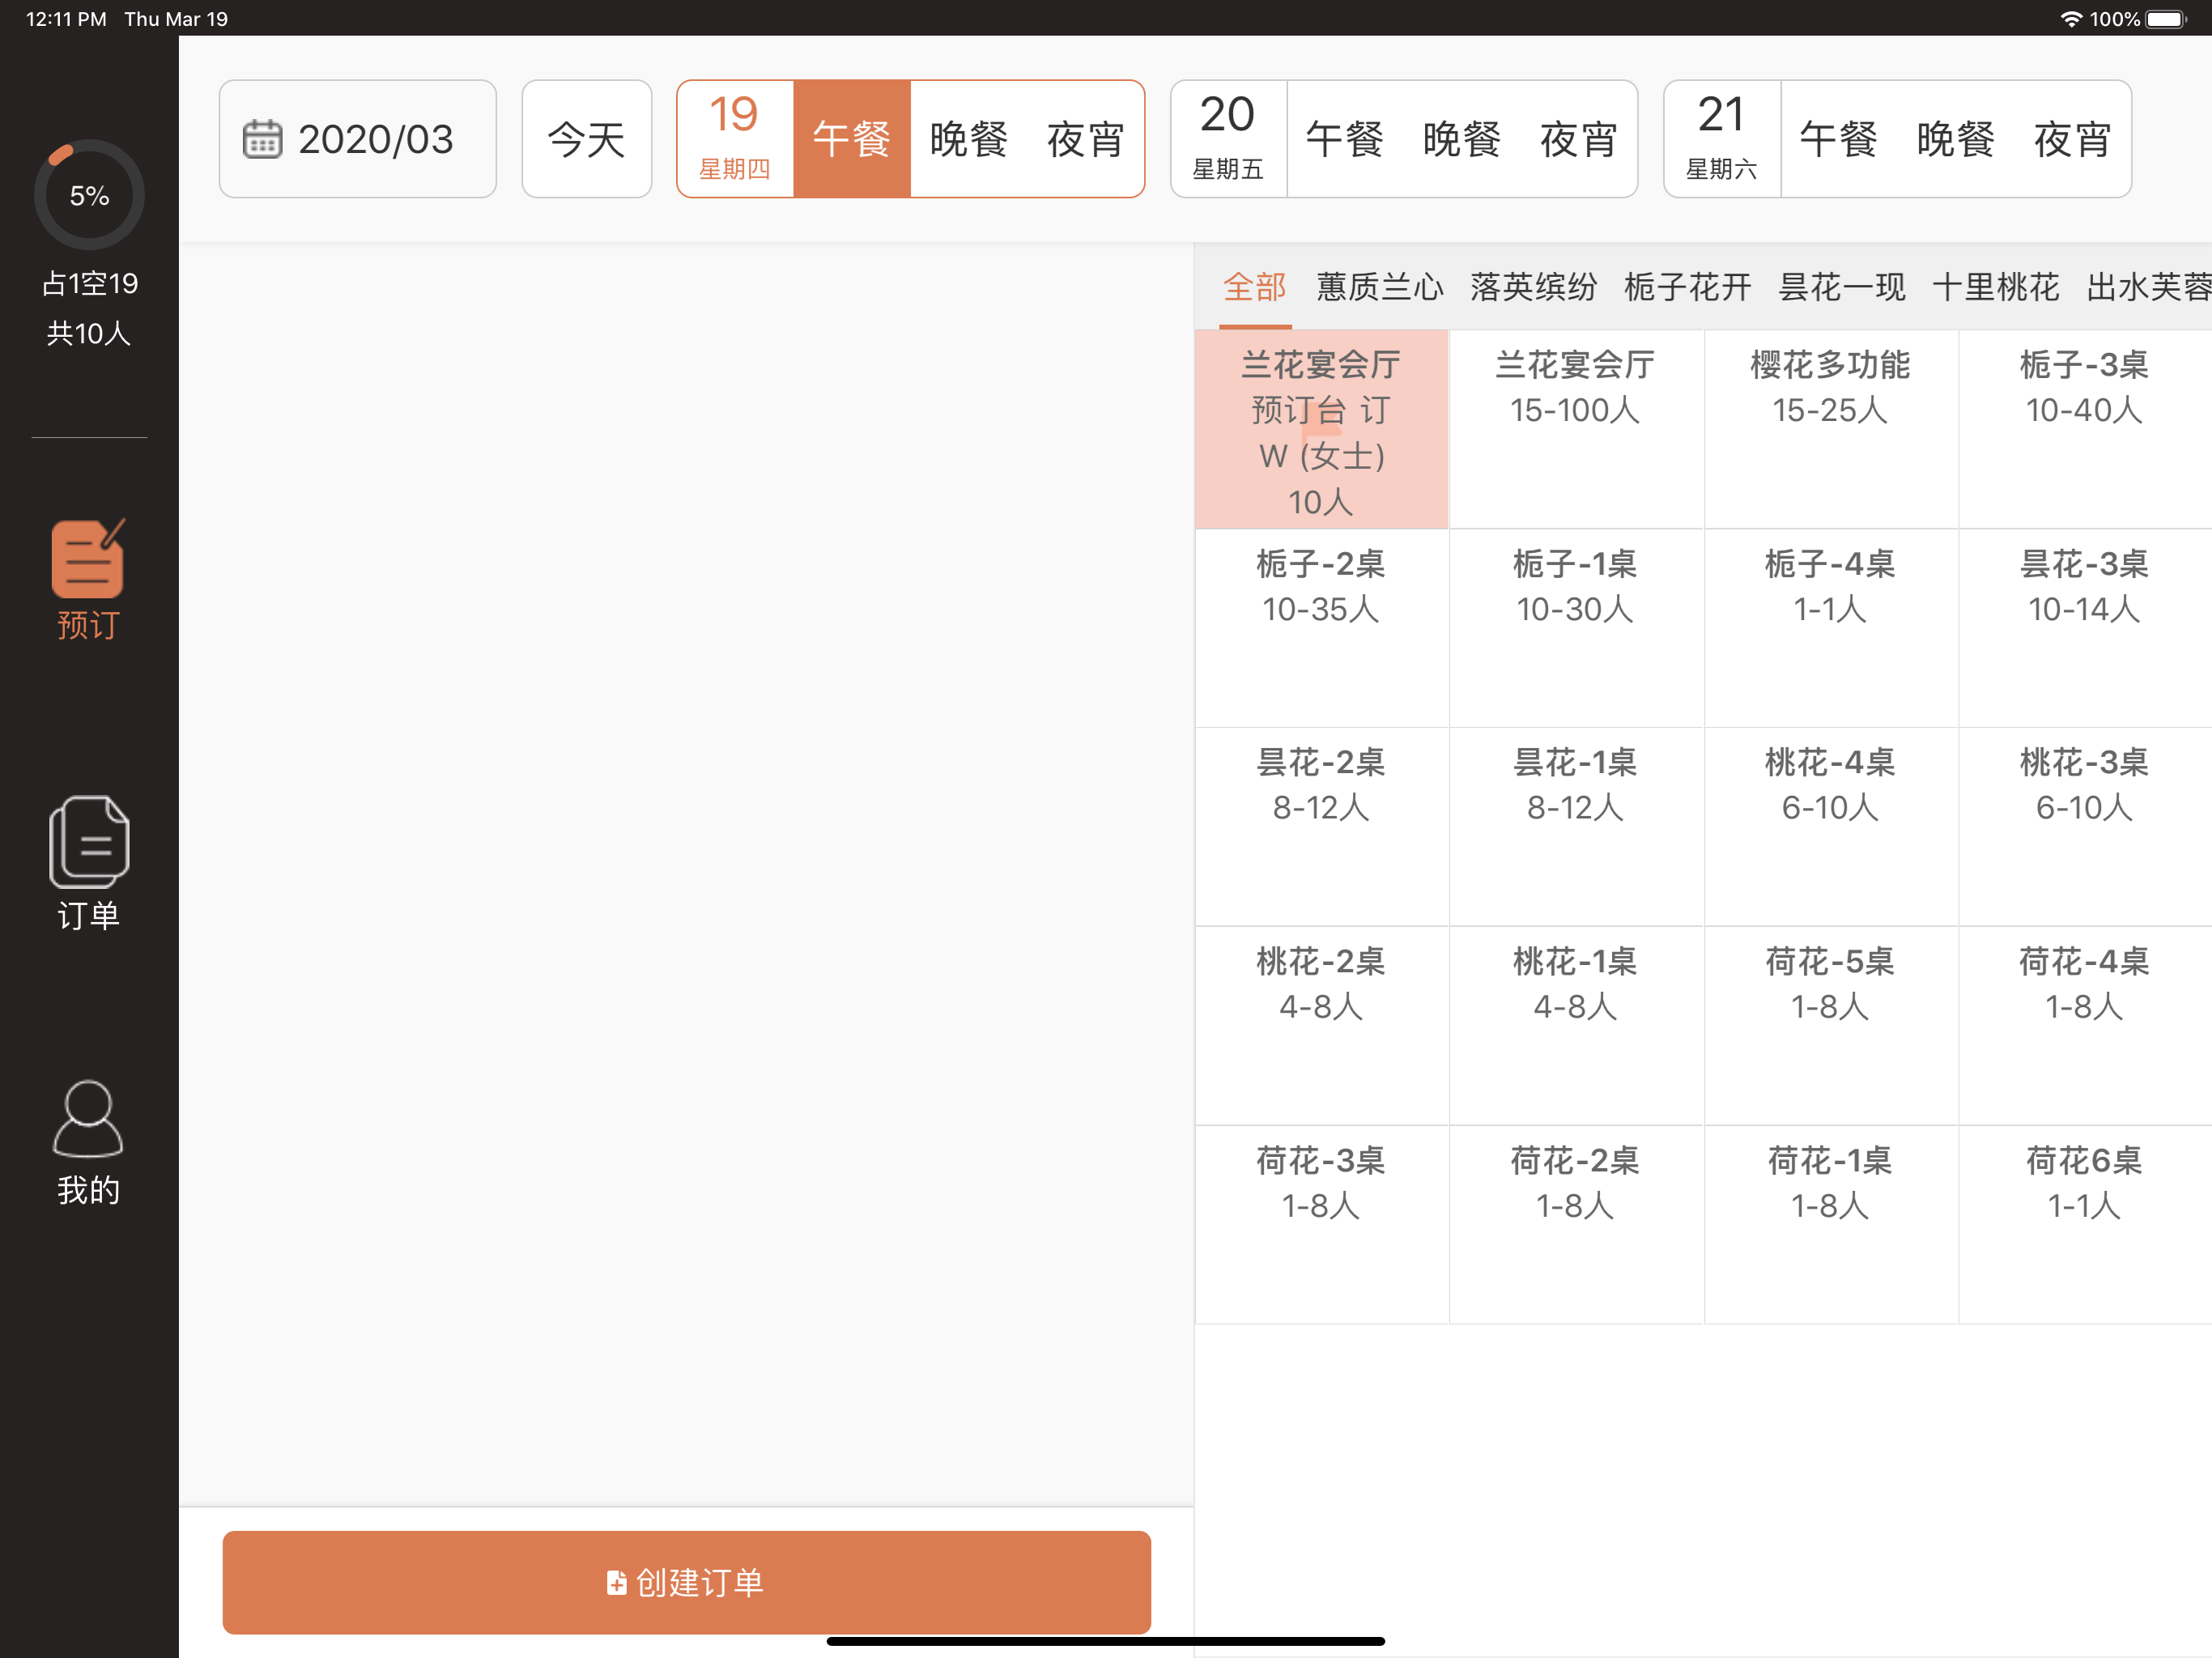Tap the Wi-Fi icon in status bar
2212x1658 pixels.
pyautogui.click(x=2071, y=19)
